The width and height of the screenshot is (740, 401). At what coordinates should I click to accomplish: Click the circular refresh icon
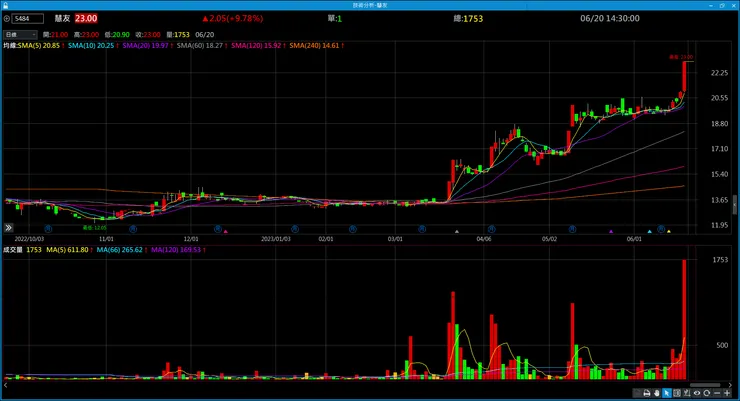click(x=706, y=393)
